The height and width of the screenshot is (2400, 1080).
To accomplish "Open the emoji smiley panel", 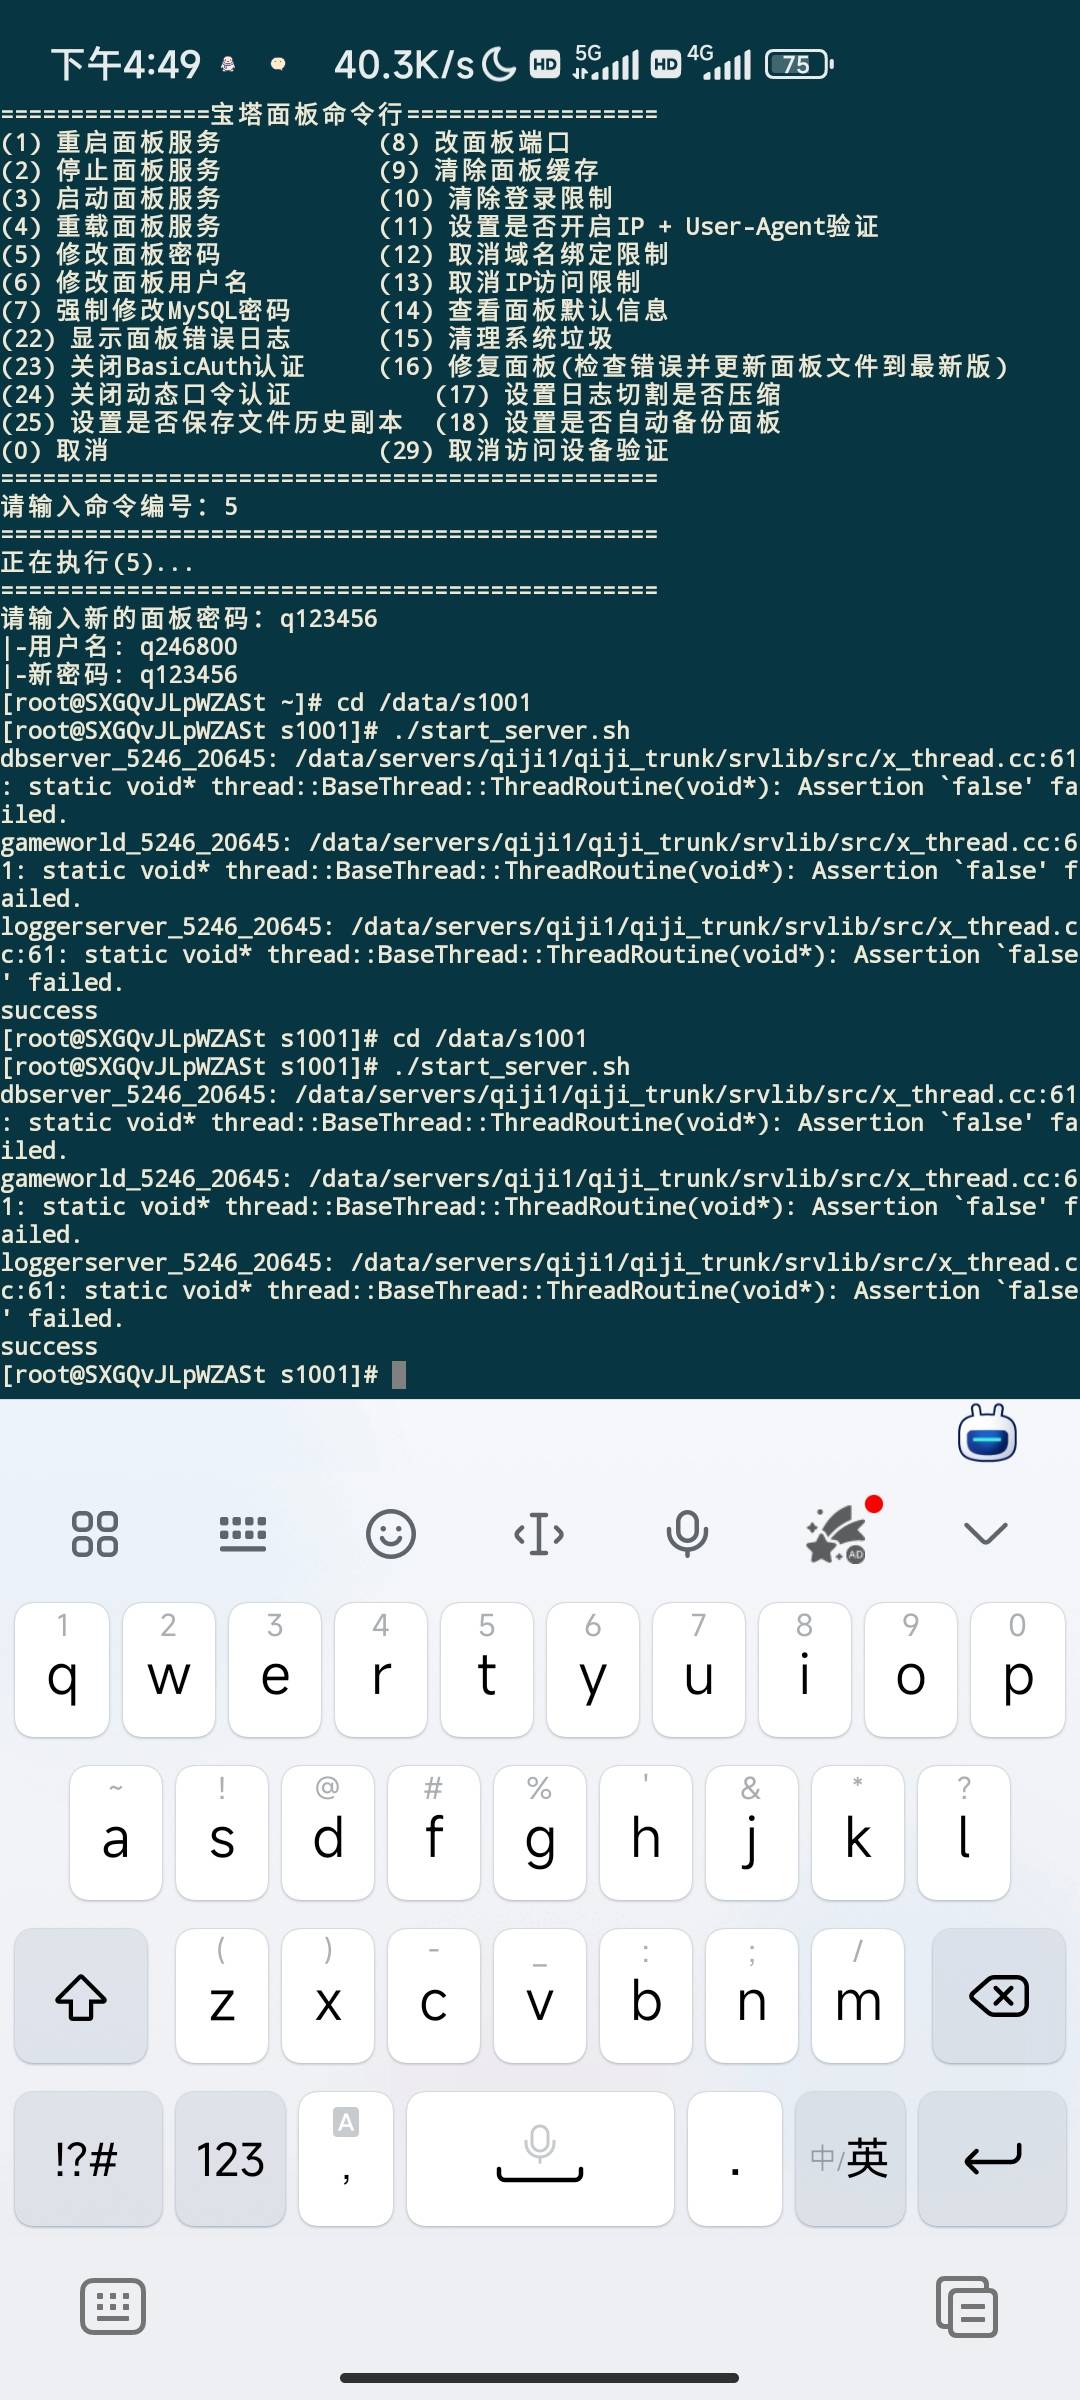I will click(x=391, y=1533).
